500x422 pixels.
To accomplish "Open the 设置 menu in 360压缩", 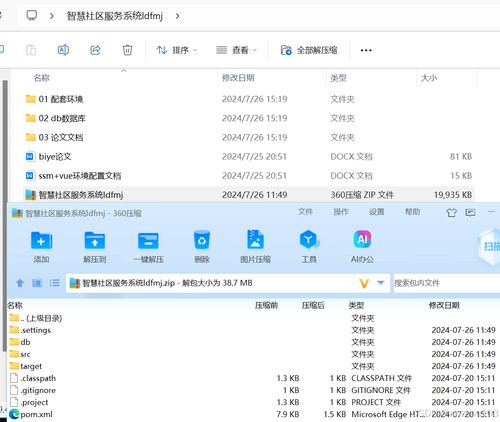I will point(377,212).
